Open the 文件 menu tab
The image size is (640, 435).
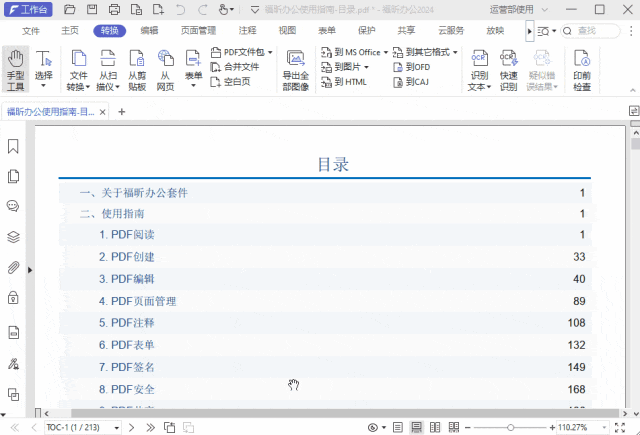point(31,31)
